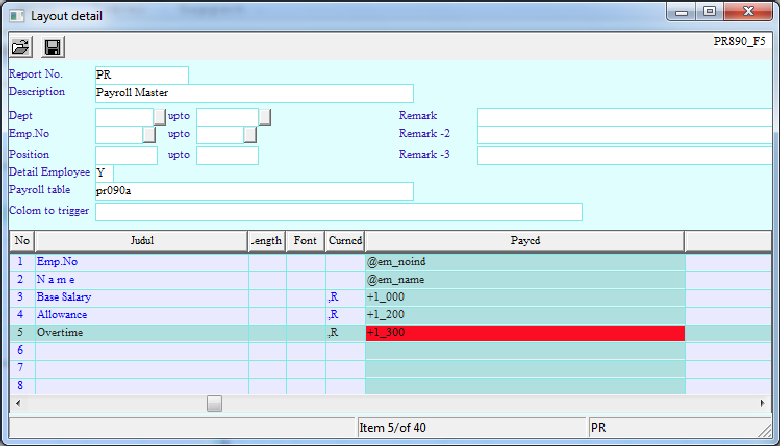This screenshot has height=446, width=781.
Task: Click the Payed column header
Action: (525, 241)
